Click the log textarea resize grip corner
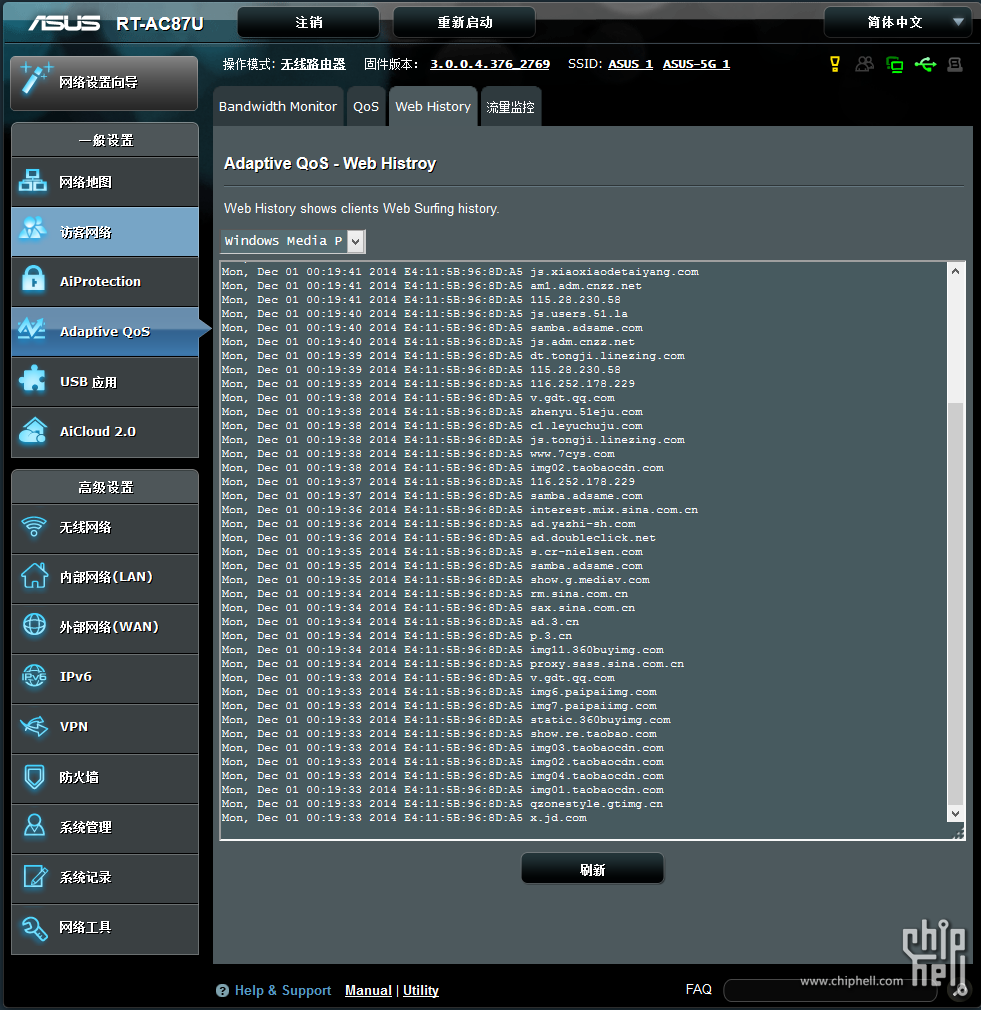 coord(958,834)
